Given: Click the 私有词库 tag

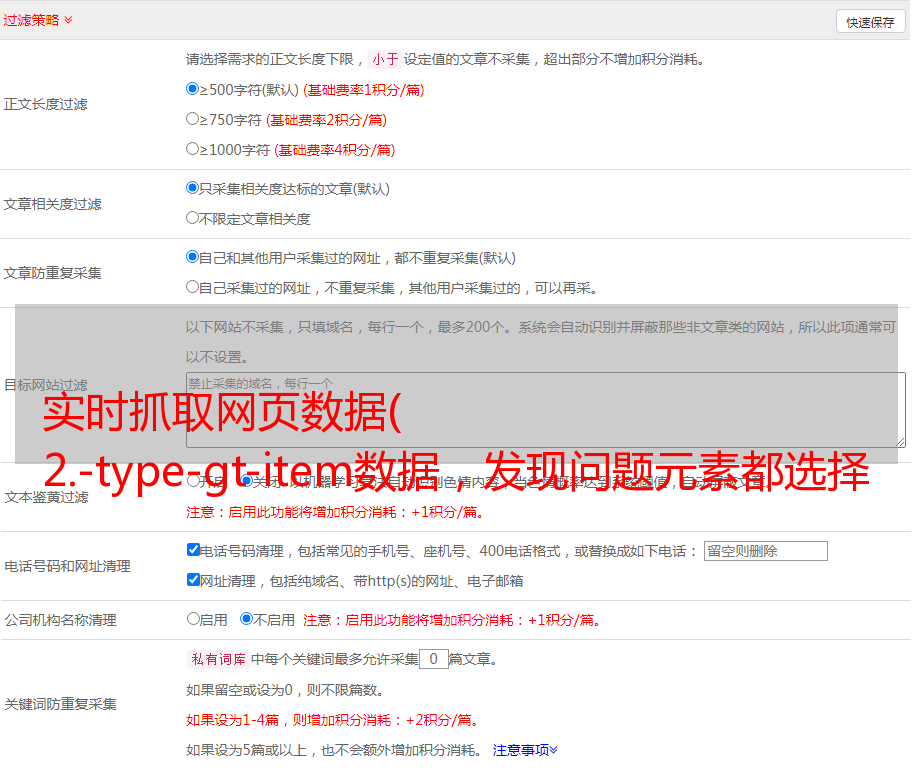Looking at the screenshot, I should click(219, 659).
